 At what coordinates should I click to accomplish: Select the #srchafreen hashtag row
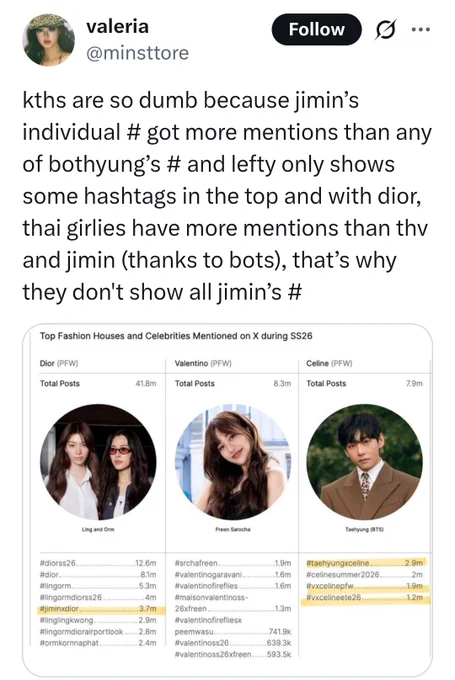(233, 563)
